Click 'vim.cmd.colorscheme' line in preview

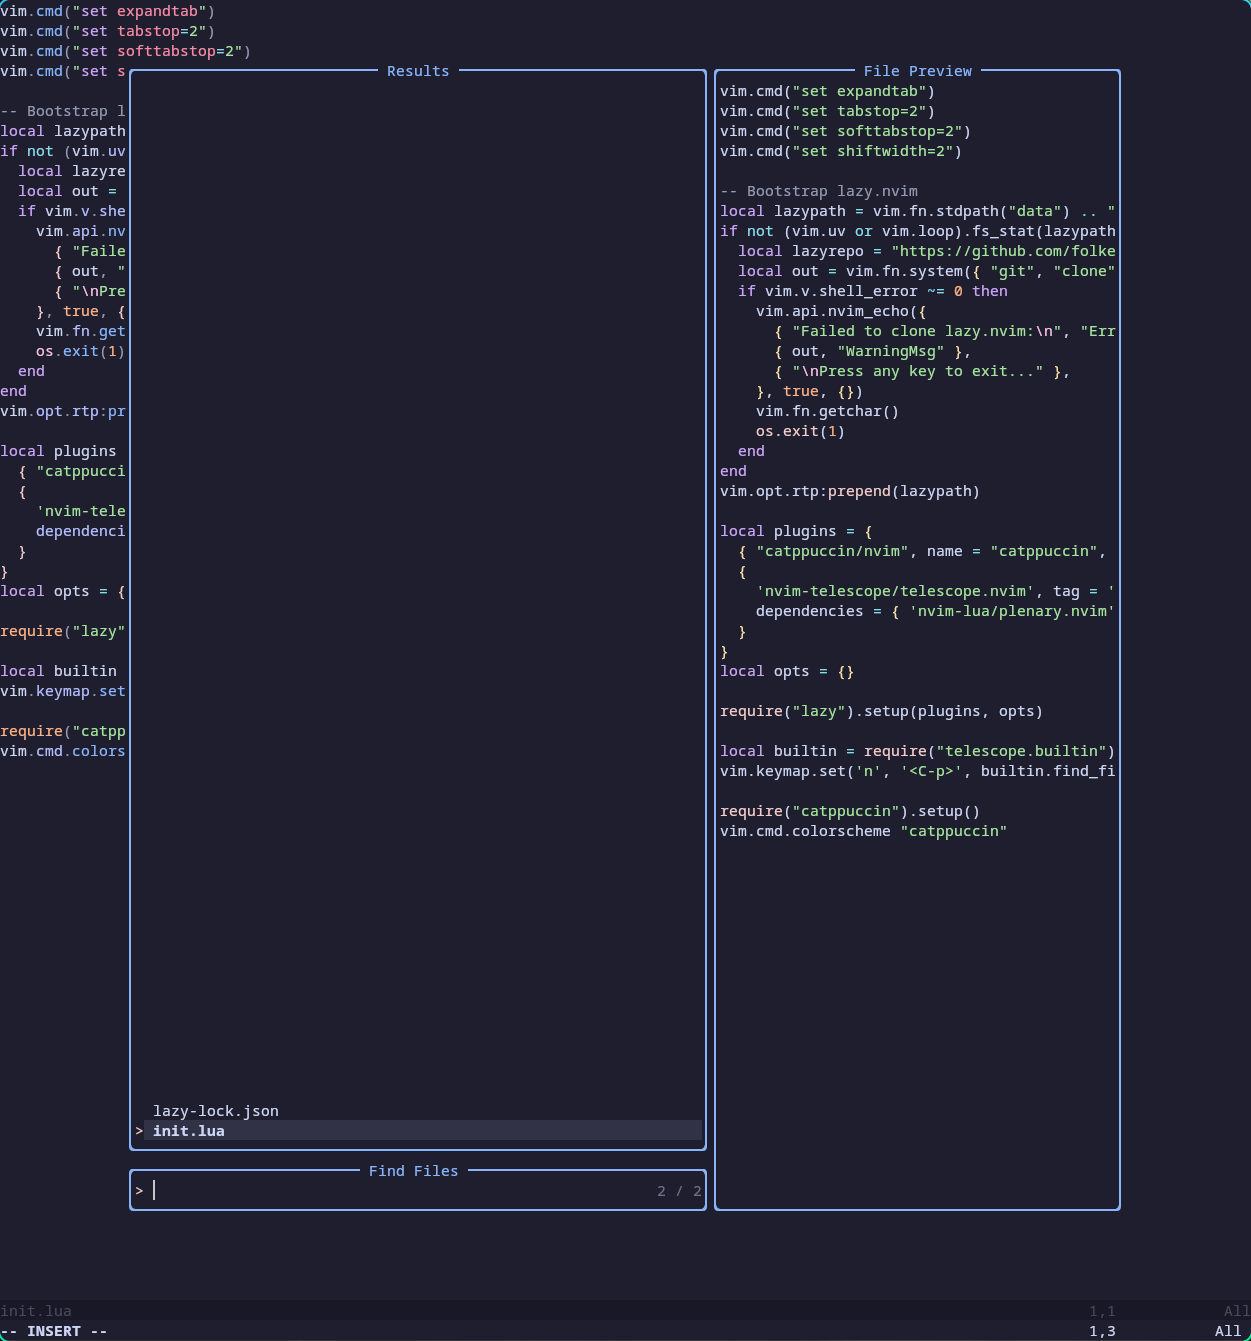click(864, 831)
